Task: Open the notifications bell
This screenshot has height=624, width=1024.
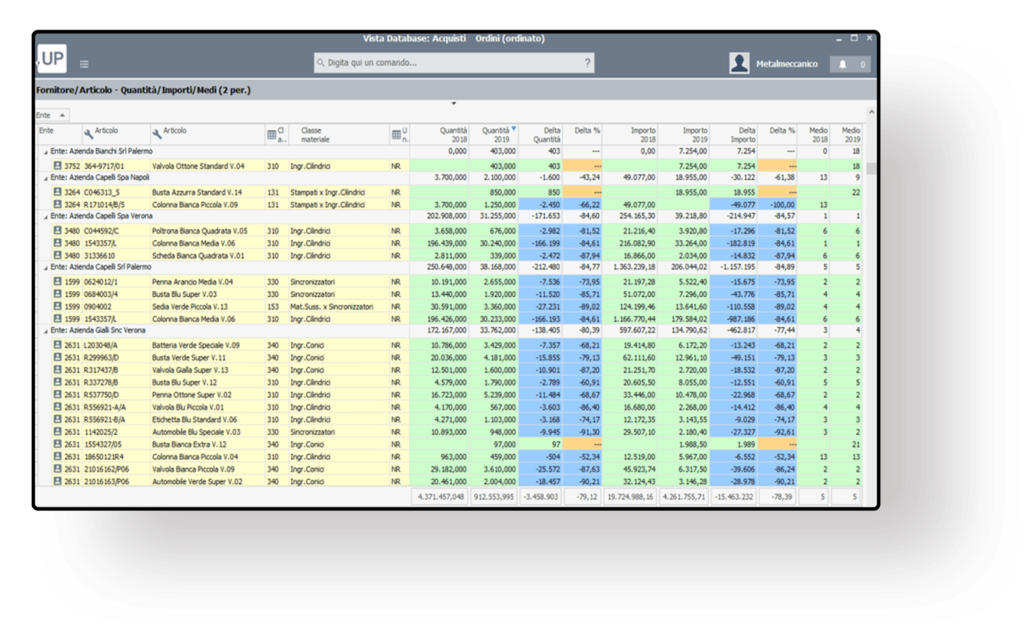Action: point(843,64)
